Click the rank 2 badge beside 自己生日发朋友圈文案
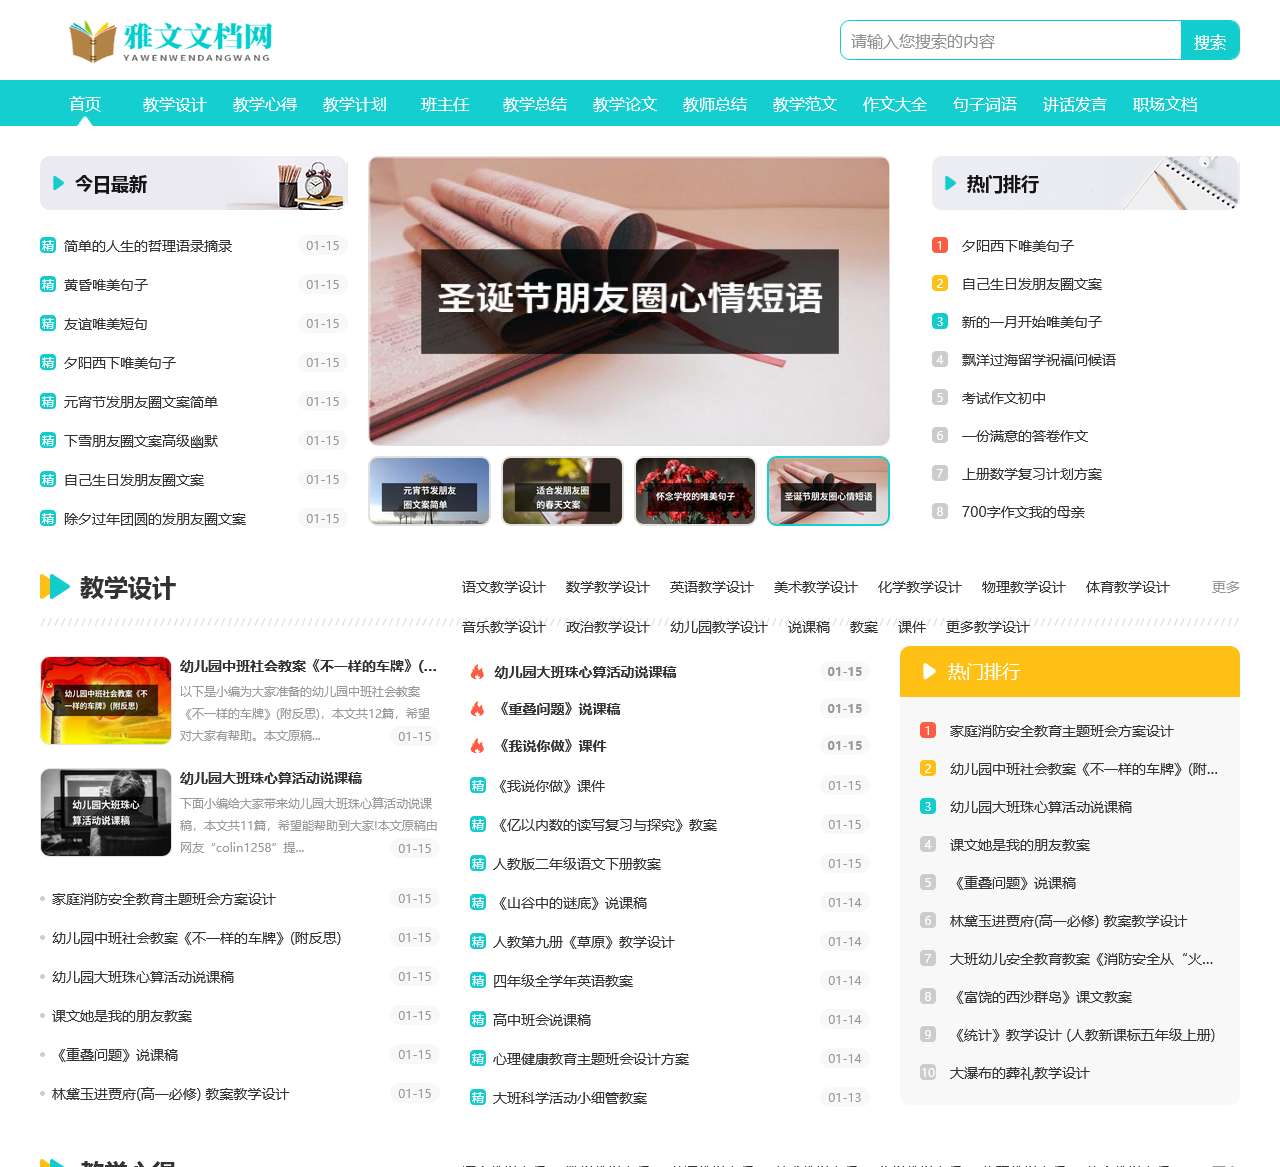The image size is (1280, 1167). 939,283
